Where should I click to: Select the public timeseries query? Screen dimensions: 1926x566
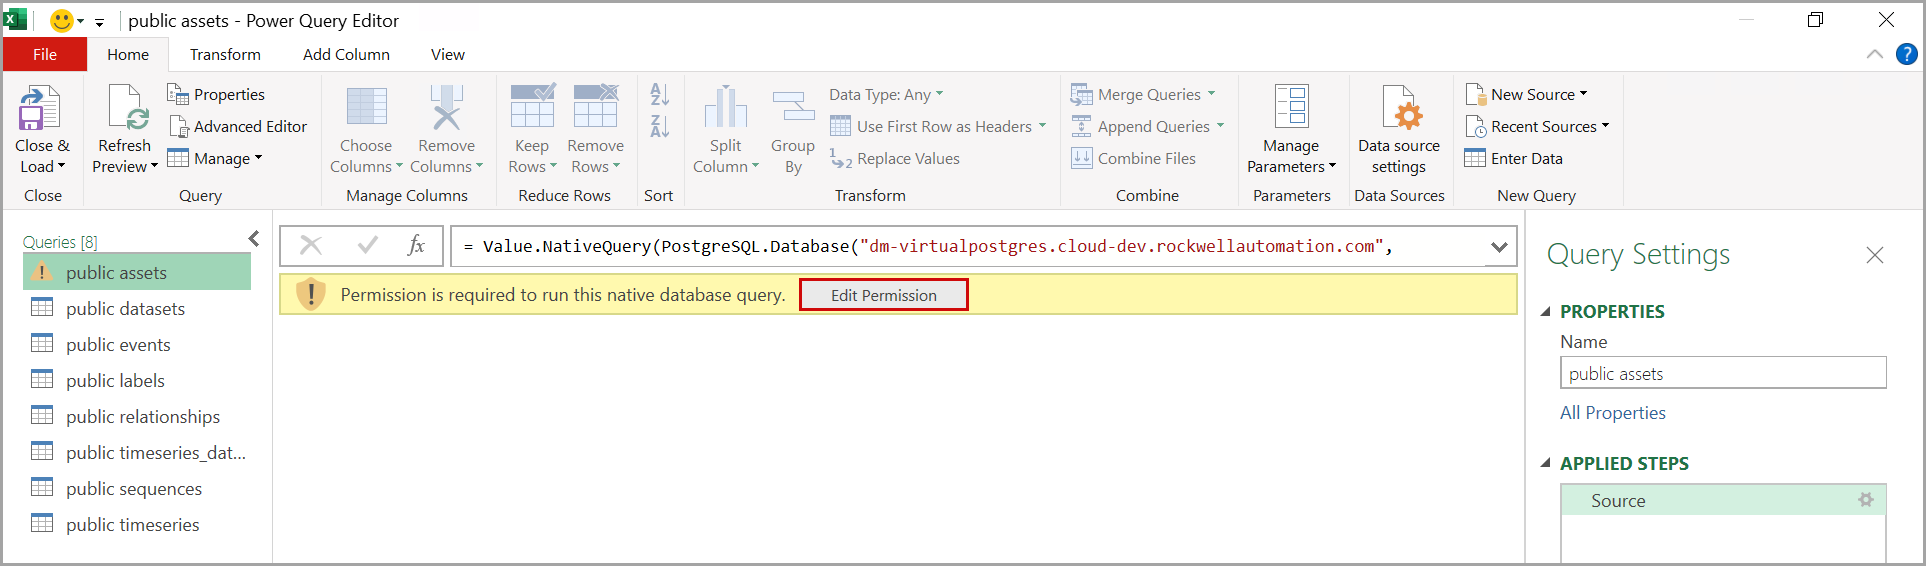point(132,525)
